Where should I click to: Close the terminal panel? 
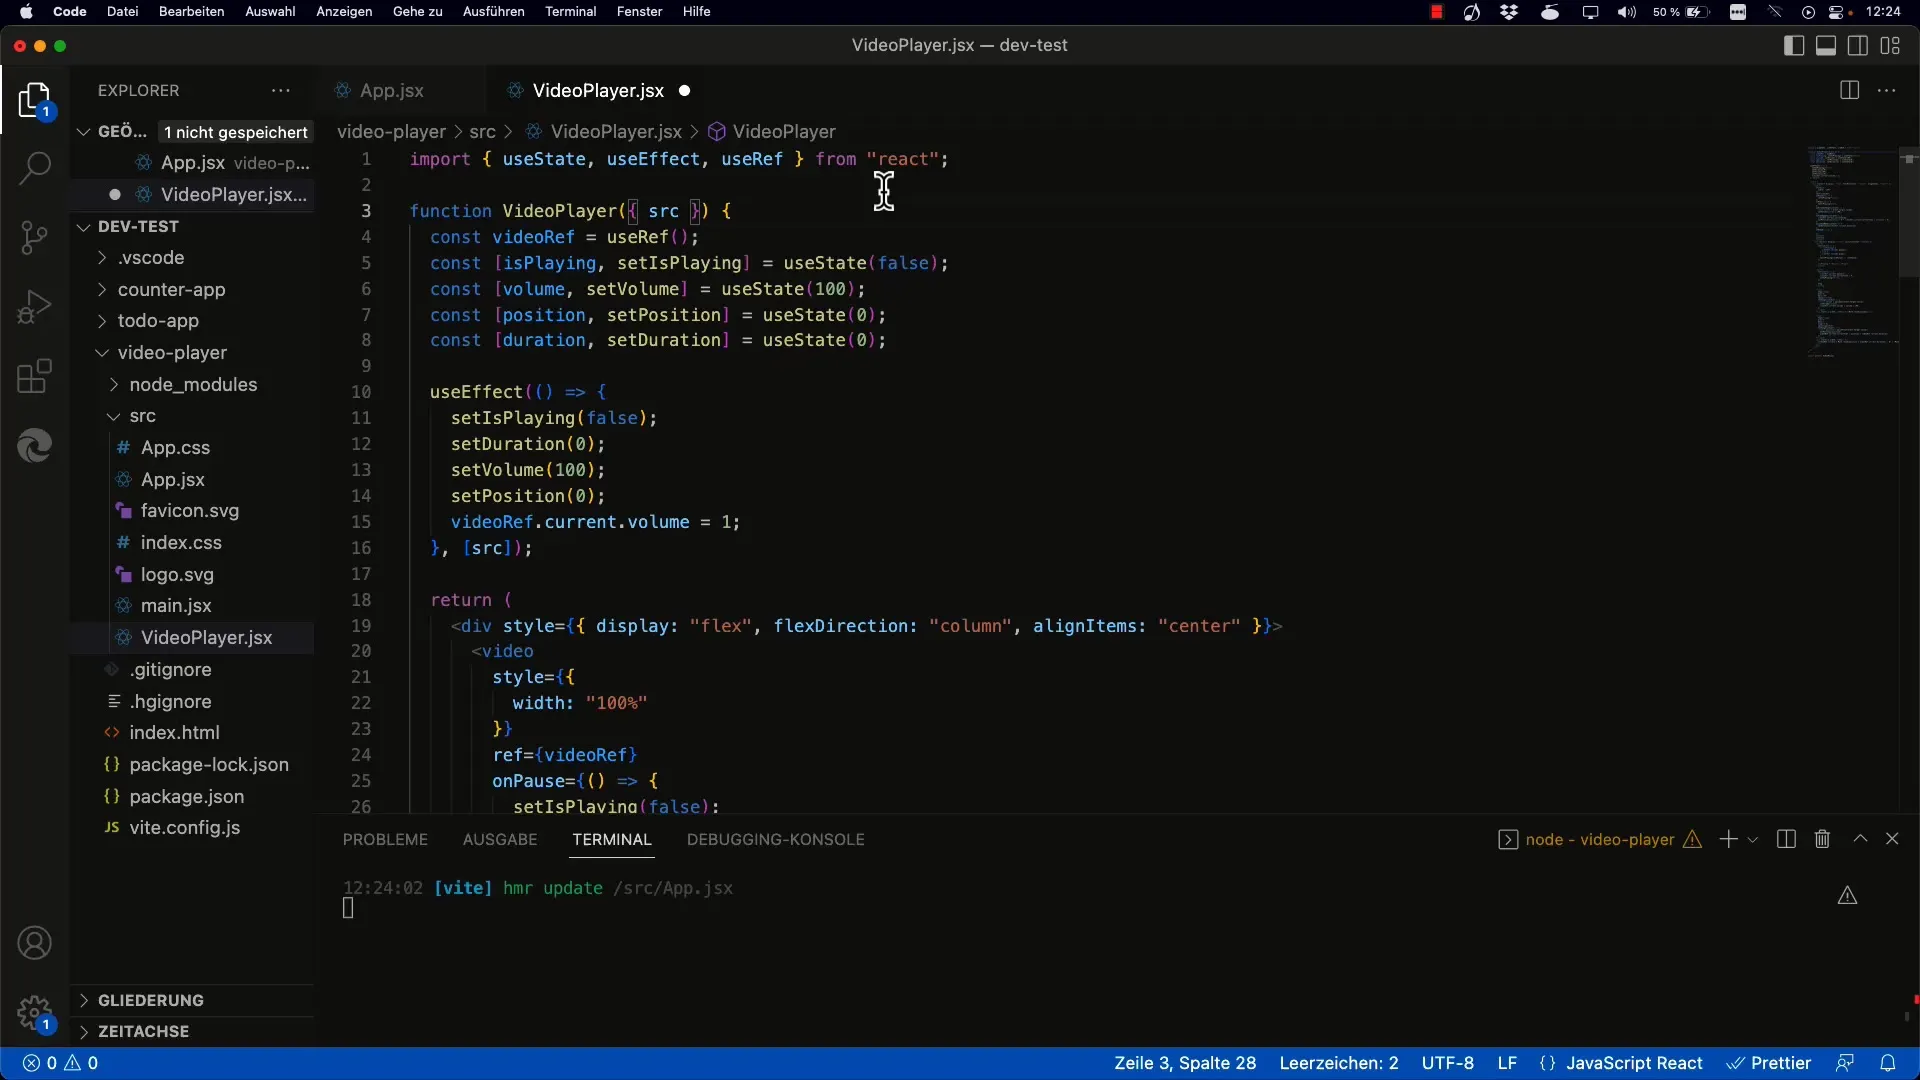[1892, 839]
